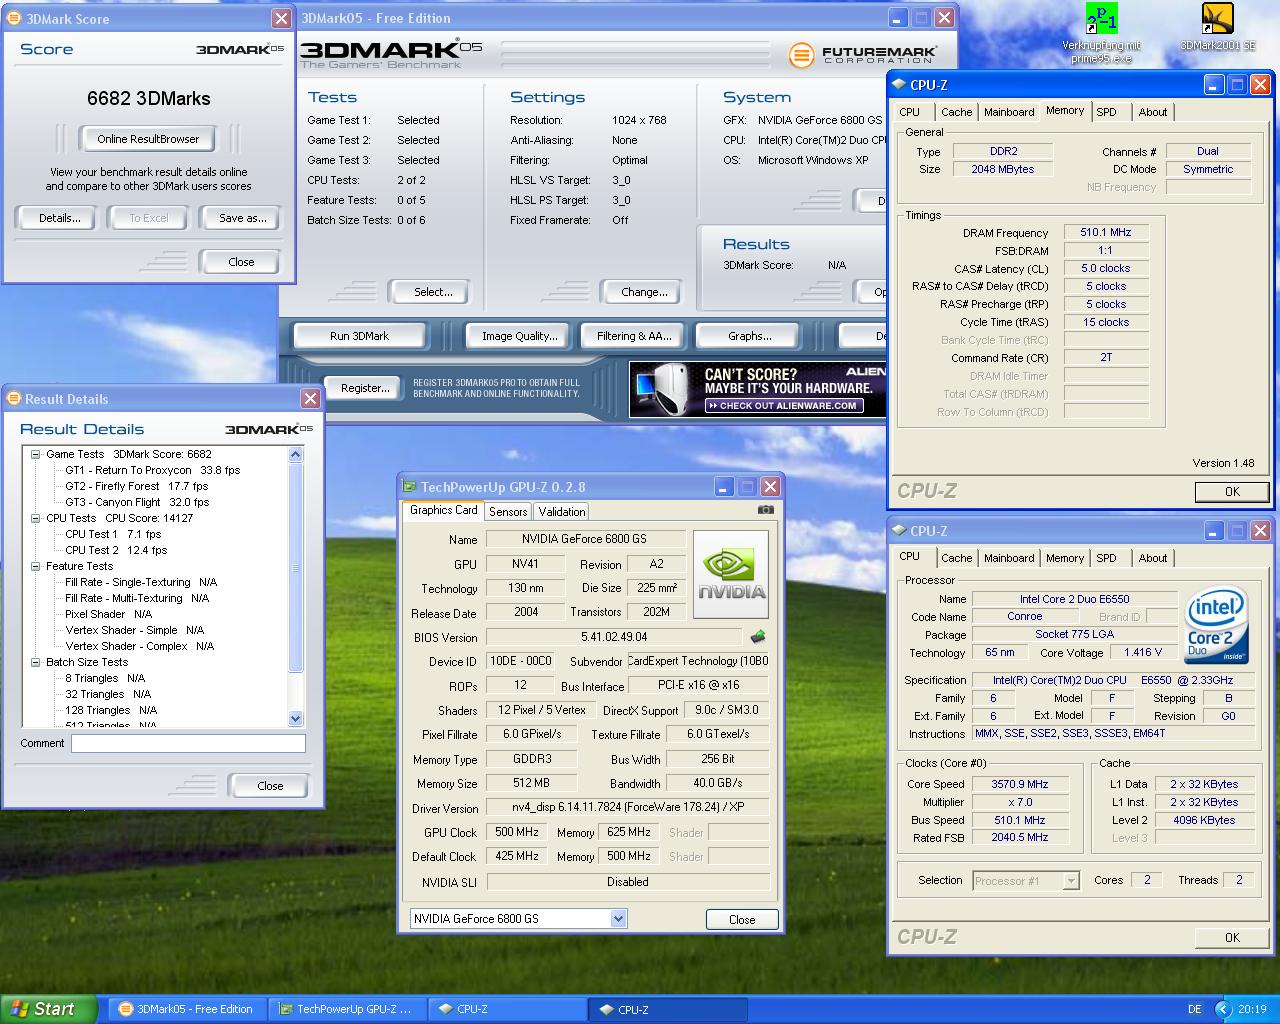Click the Result Details window title icon
Viewport: 1280px width, 1024px height.
(14, 398)
